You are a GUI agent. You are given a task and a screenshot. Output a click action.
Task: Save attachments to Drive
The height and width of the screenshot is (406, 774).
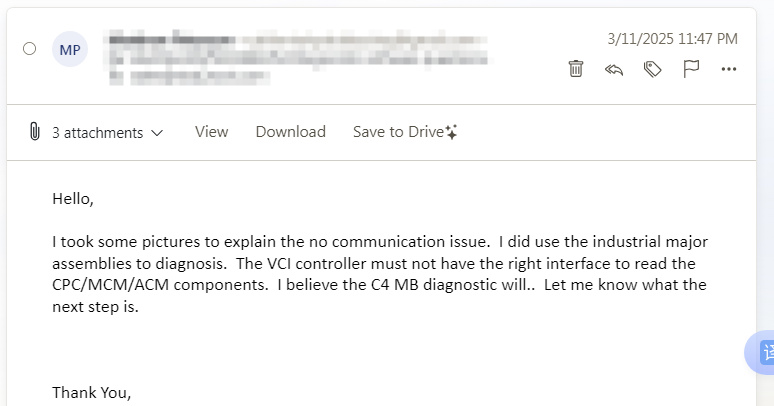pyautogui.click(x=398, y=132)
